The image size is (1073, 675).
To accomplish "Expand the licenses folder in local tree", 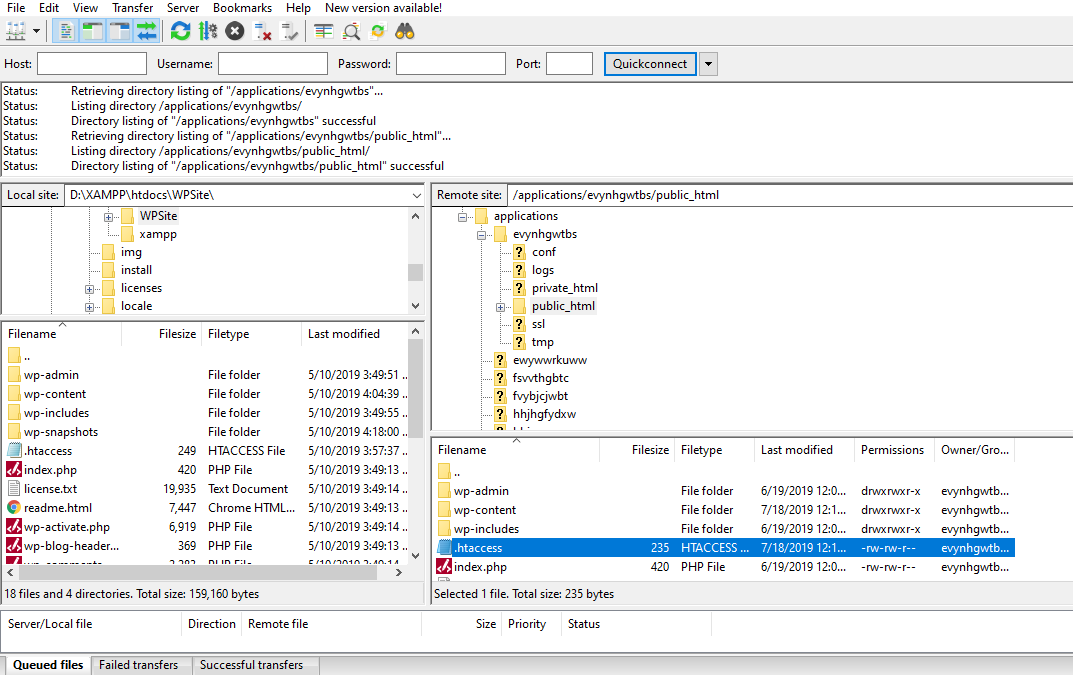I will [x=90, y=290].
